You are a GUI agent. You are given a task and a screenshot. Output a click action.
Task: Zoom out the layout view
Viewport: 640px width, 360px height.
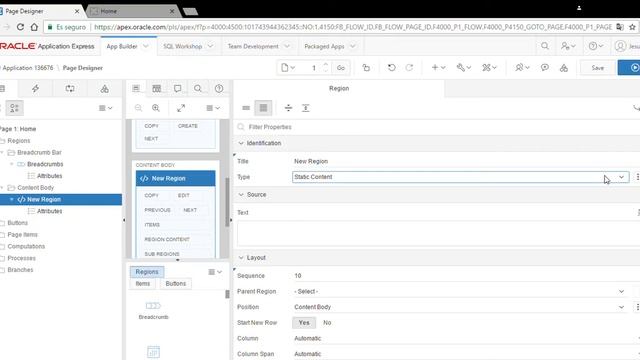pos(138,108)
